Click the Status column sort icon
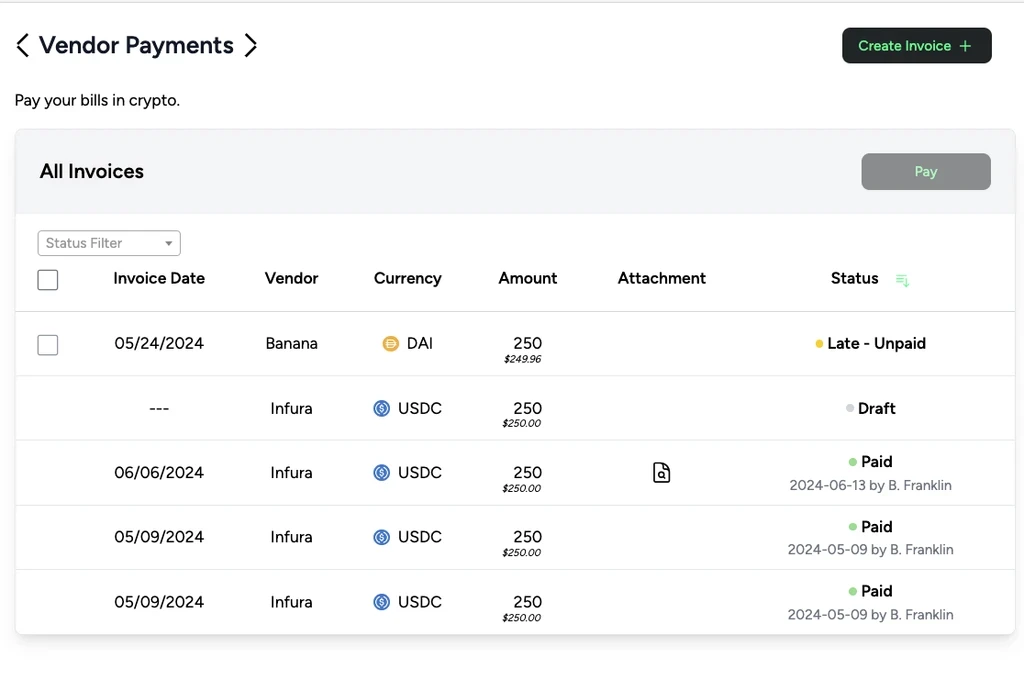This screenshot has height=692, width=1024. tap(902, 280)
